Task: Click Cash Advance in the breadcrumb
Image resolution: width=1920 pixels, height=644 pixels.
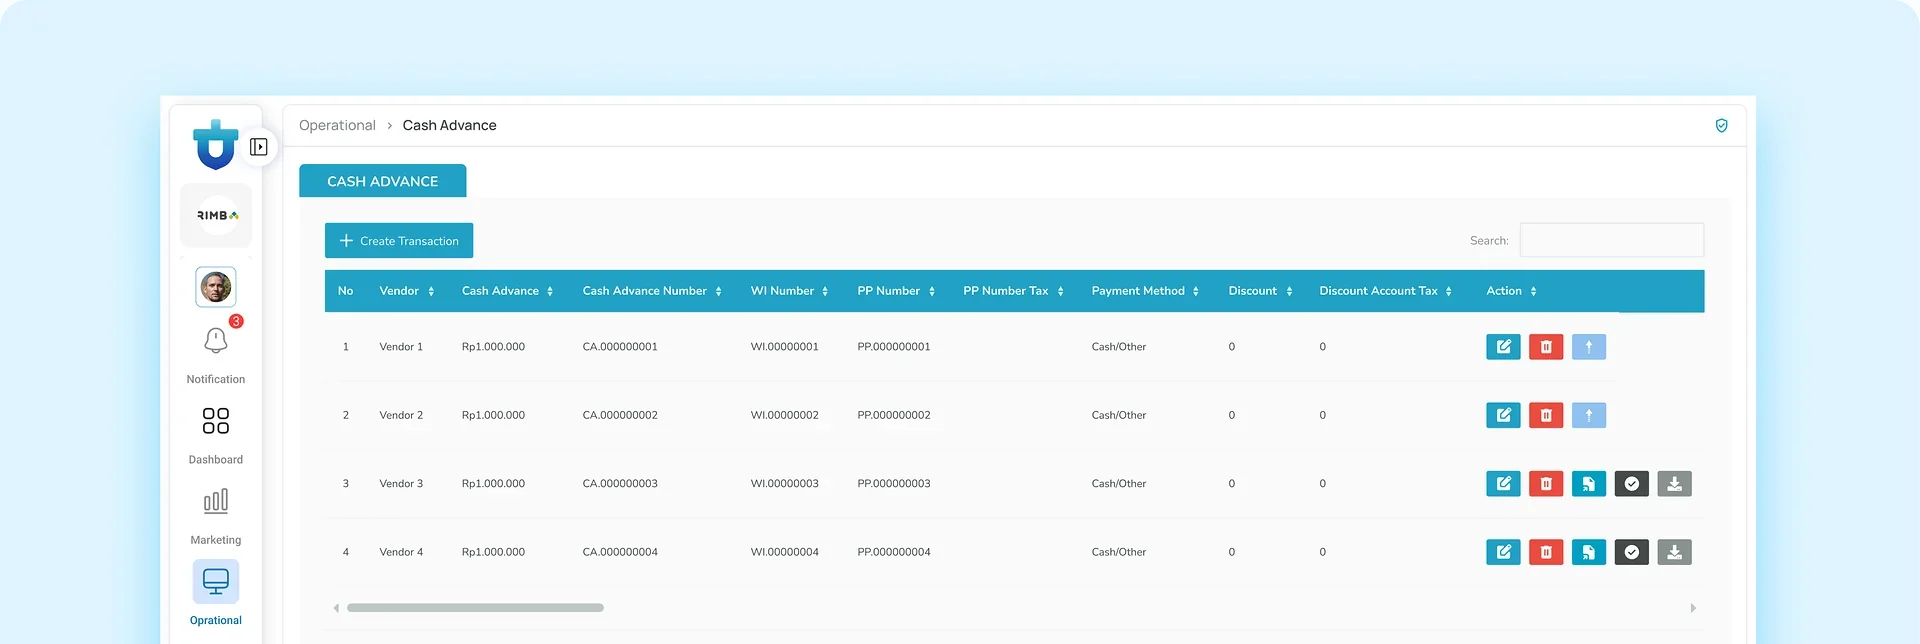Action: [449, 125]
